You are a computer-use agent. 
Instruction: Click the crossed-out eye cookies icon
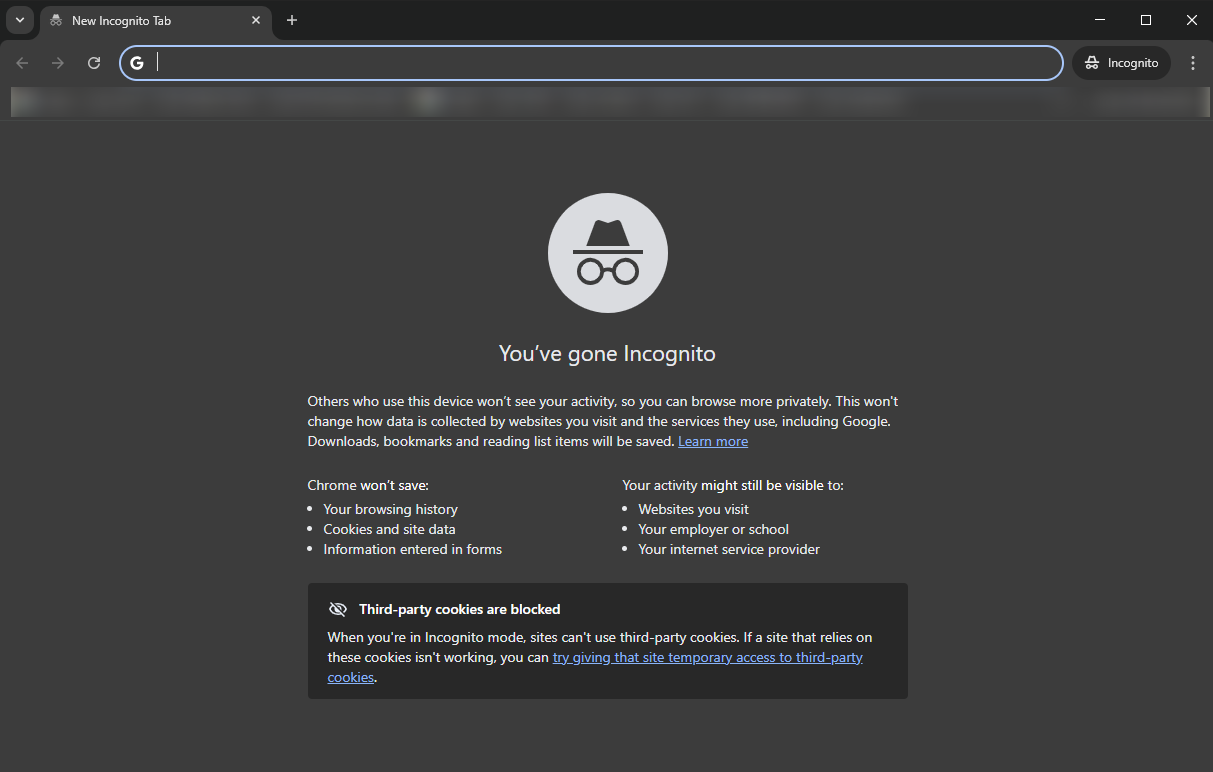(338, 608)
